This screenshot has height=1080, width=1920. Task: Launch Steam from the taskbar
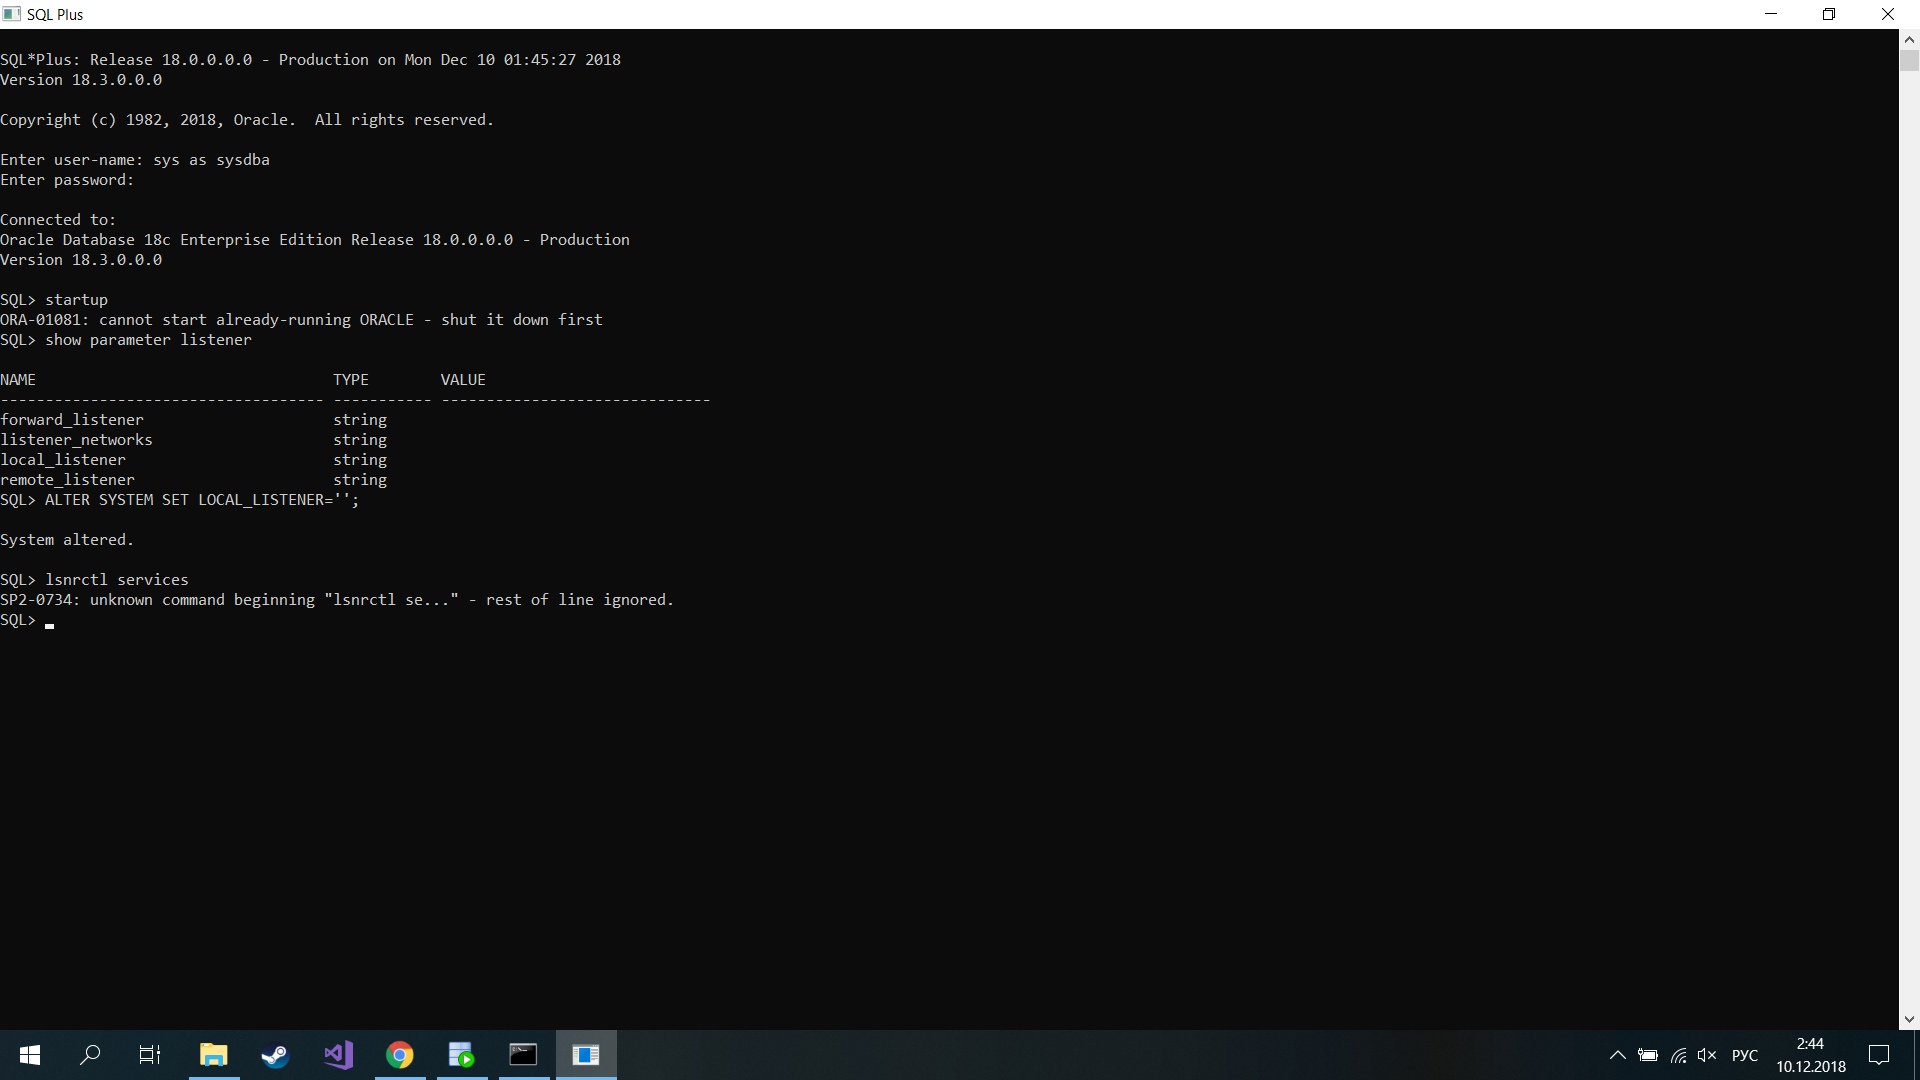point(275,1055)
